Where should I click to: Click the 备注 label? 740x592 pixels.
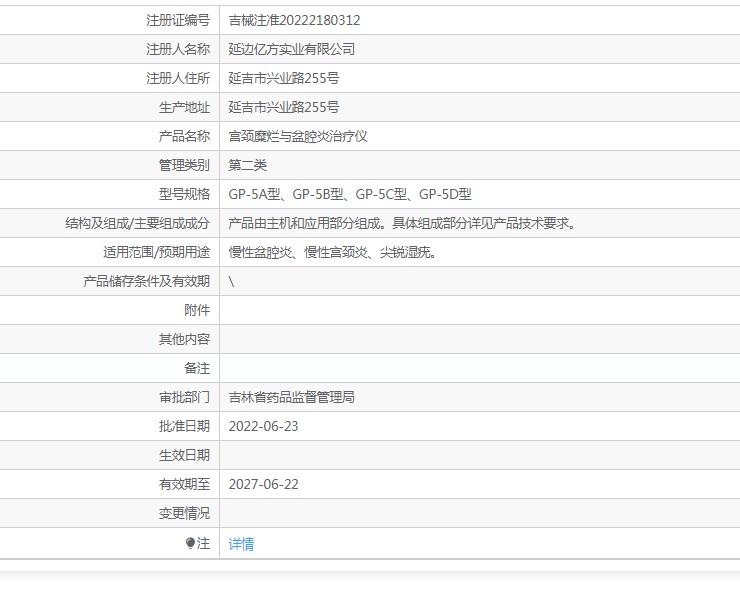pos(197,368)
